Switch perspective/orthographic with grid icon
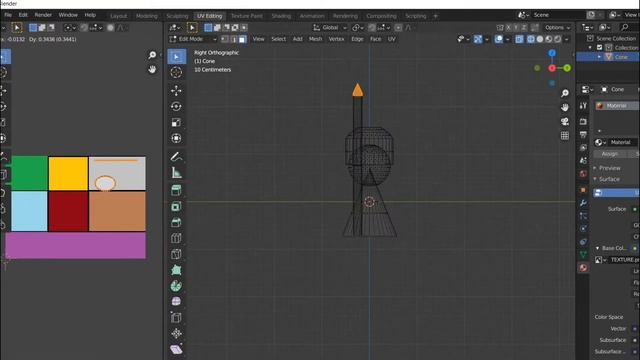The height and width of the screenshot is (360, 640). point(565,136)
